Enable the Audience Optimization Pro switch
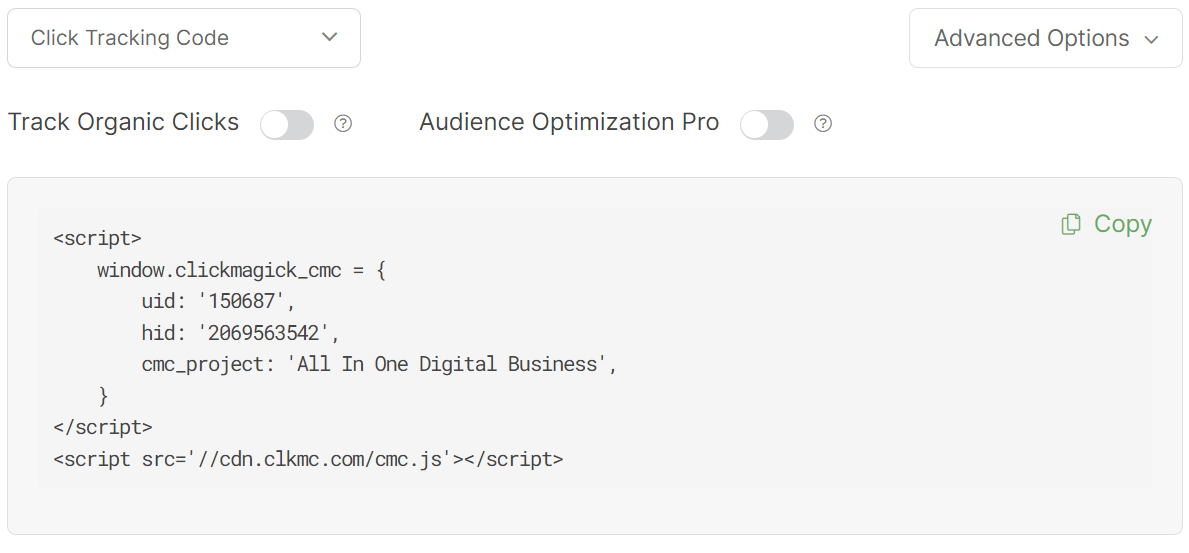This screenshot has width=1189, height=553. click(x=767, y=125)
